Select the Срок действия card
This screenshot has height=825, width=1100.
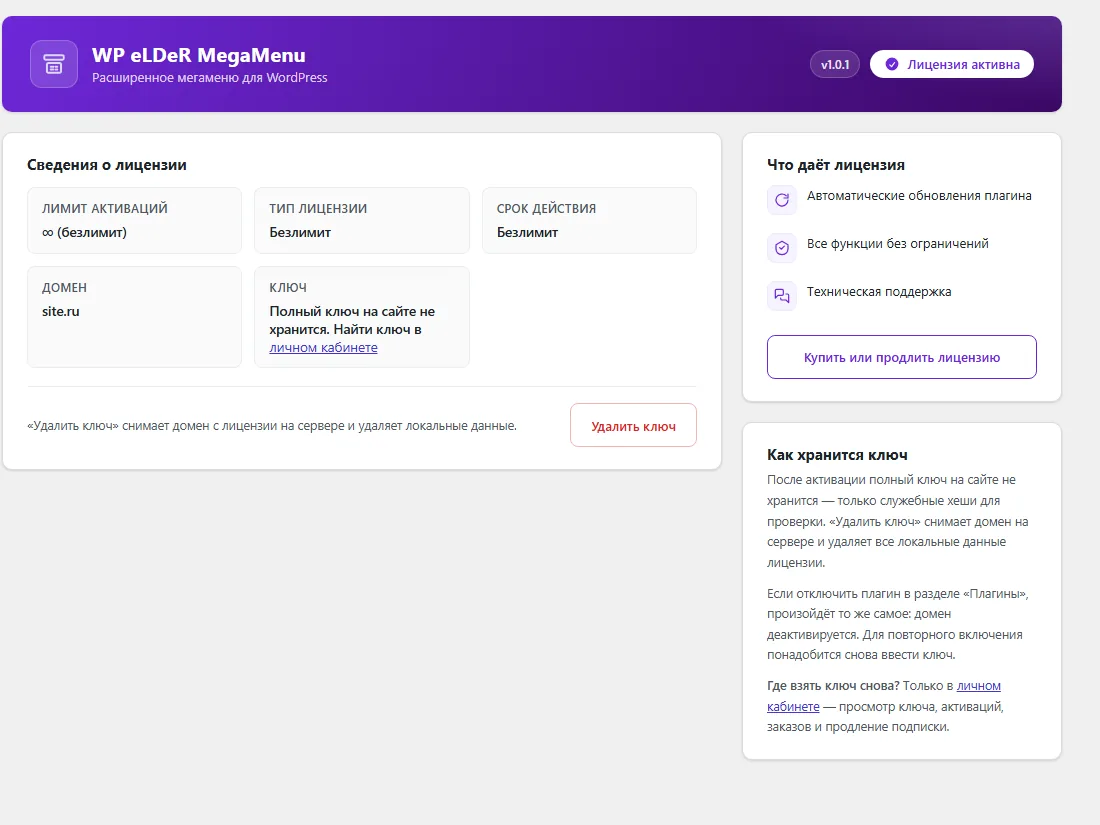point(589,220)
